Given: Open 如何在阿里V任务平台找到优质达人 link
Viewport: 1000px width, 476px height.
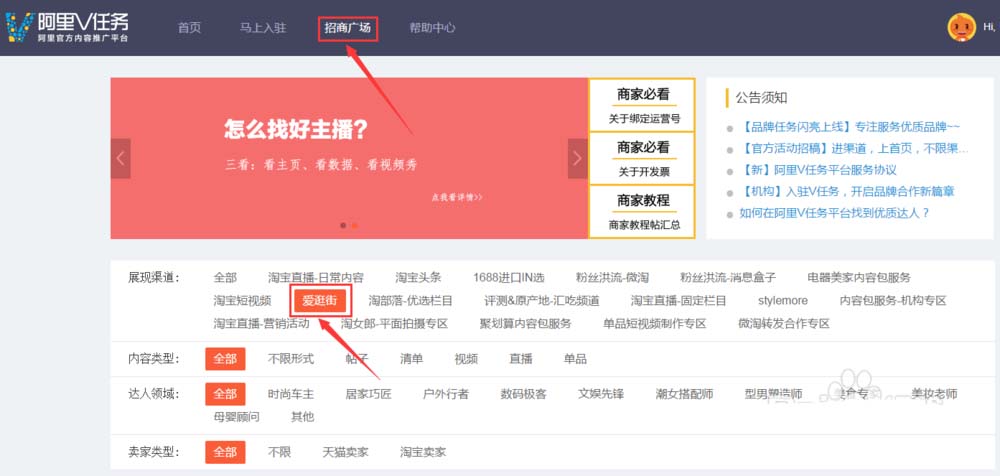Looking at the screenshot, I should [834, 213].
